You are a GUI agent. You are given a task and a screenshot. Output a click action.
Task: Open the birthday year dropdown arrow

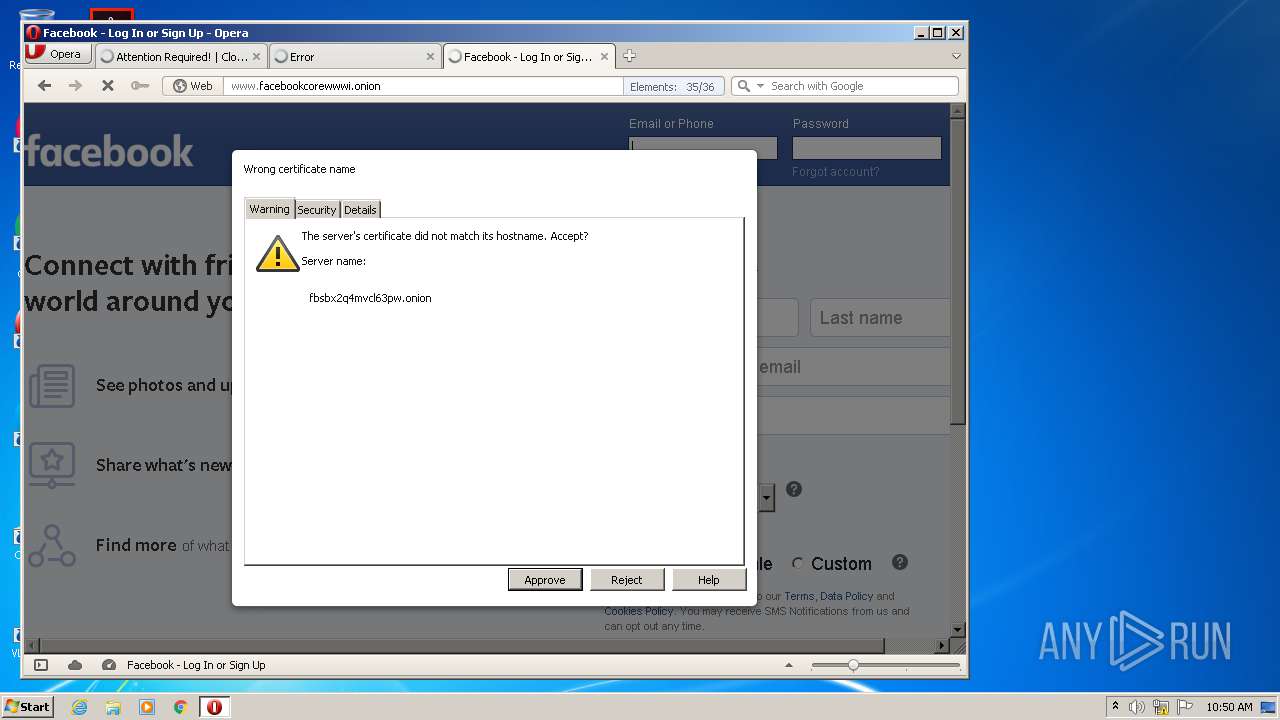(767, 497)
